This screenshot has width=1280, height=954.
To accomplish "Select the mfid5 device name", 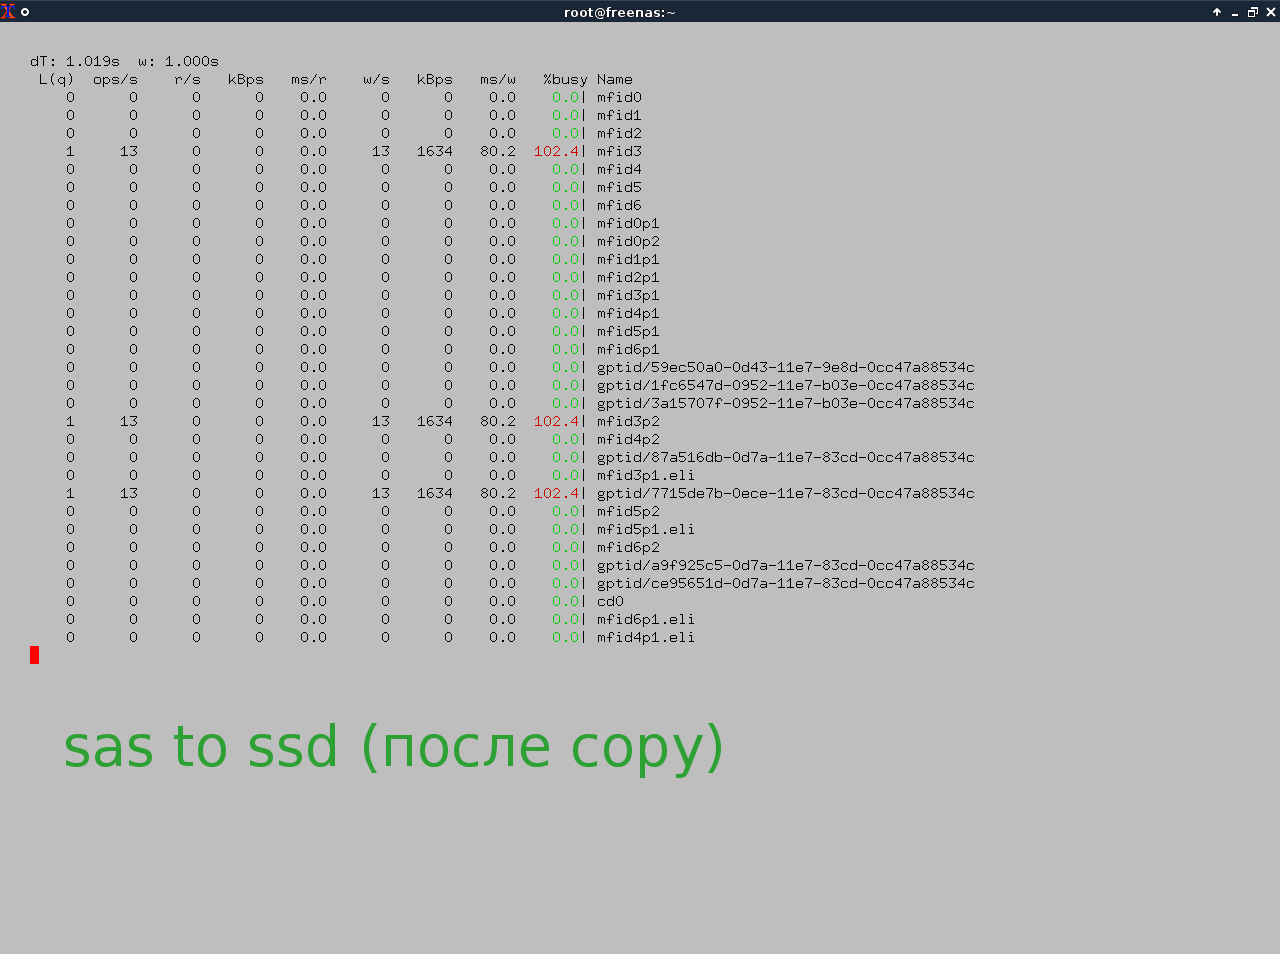I will click(x=619, y=187).
